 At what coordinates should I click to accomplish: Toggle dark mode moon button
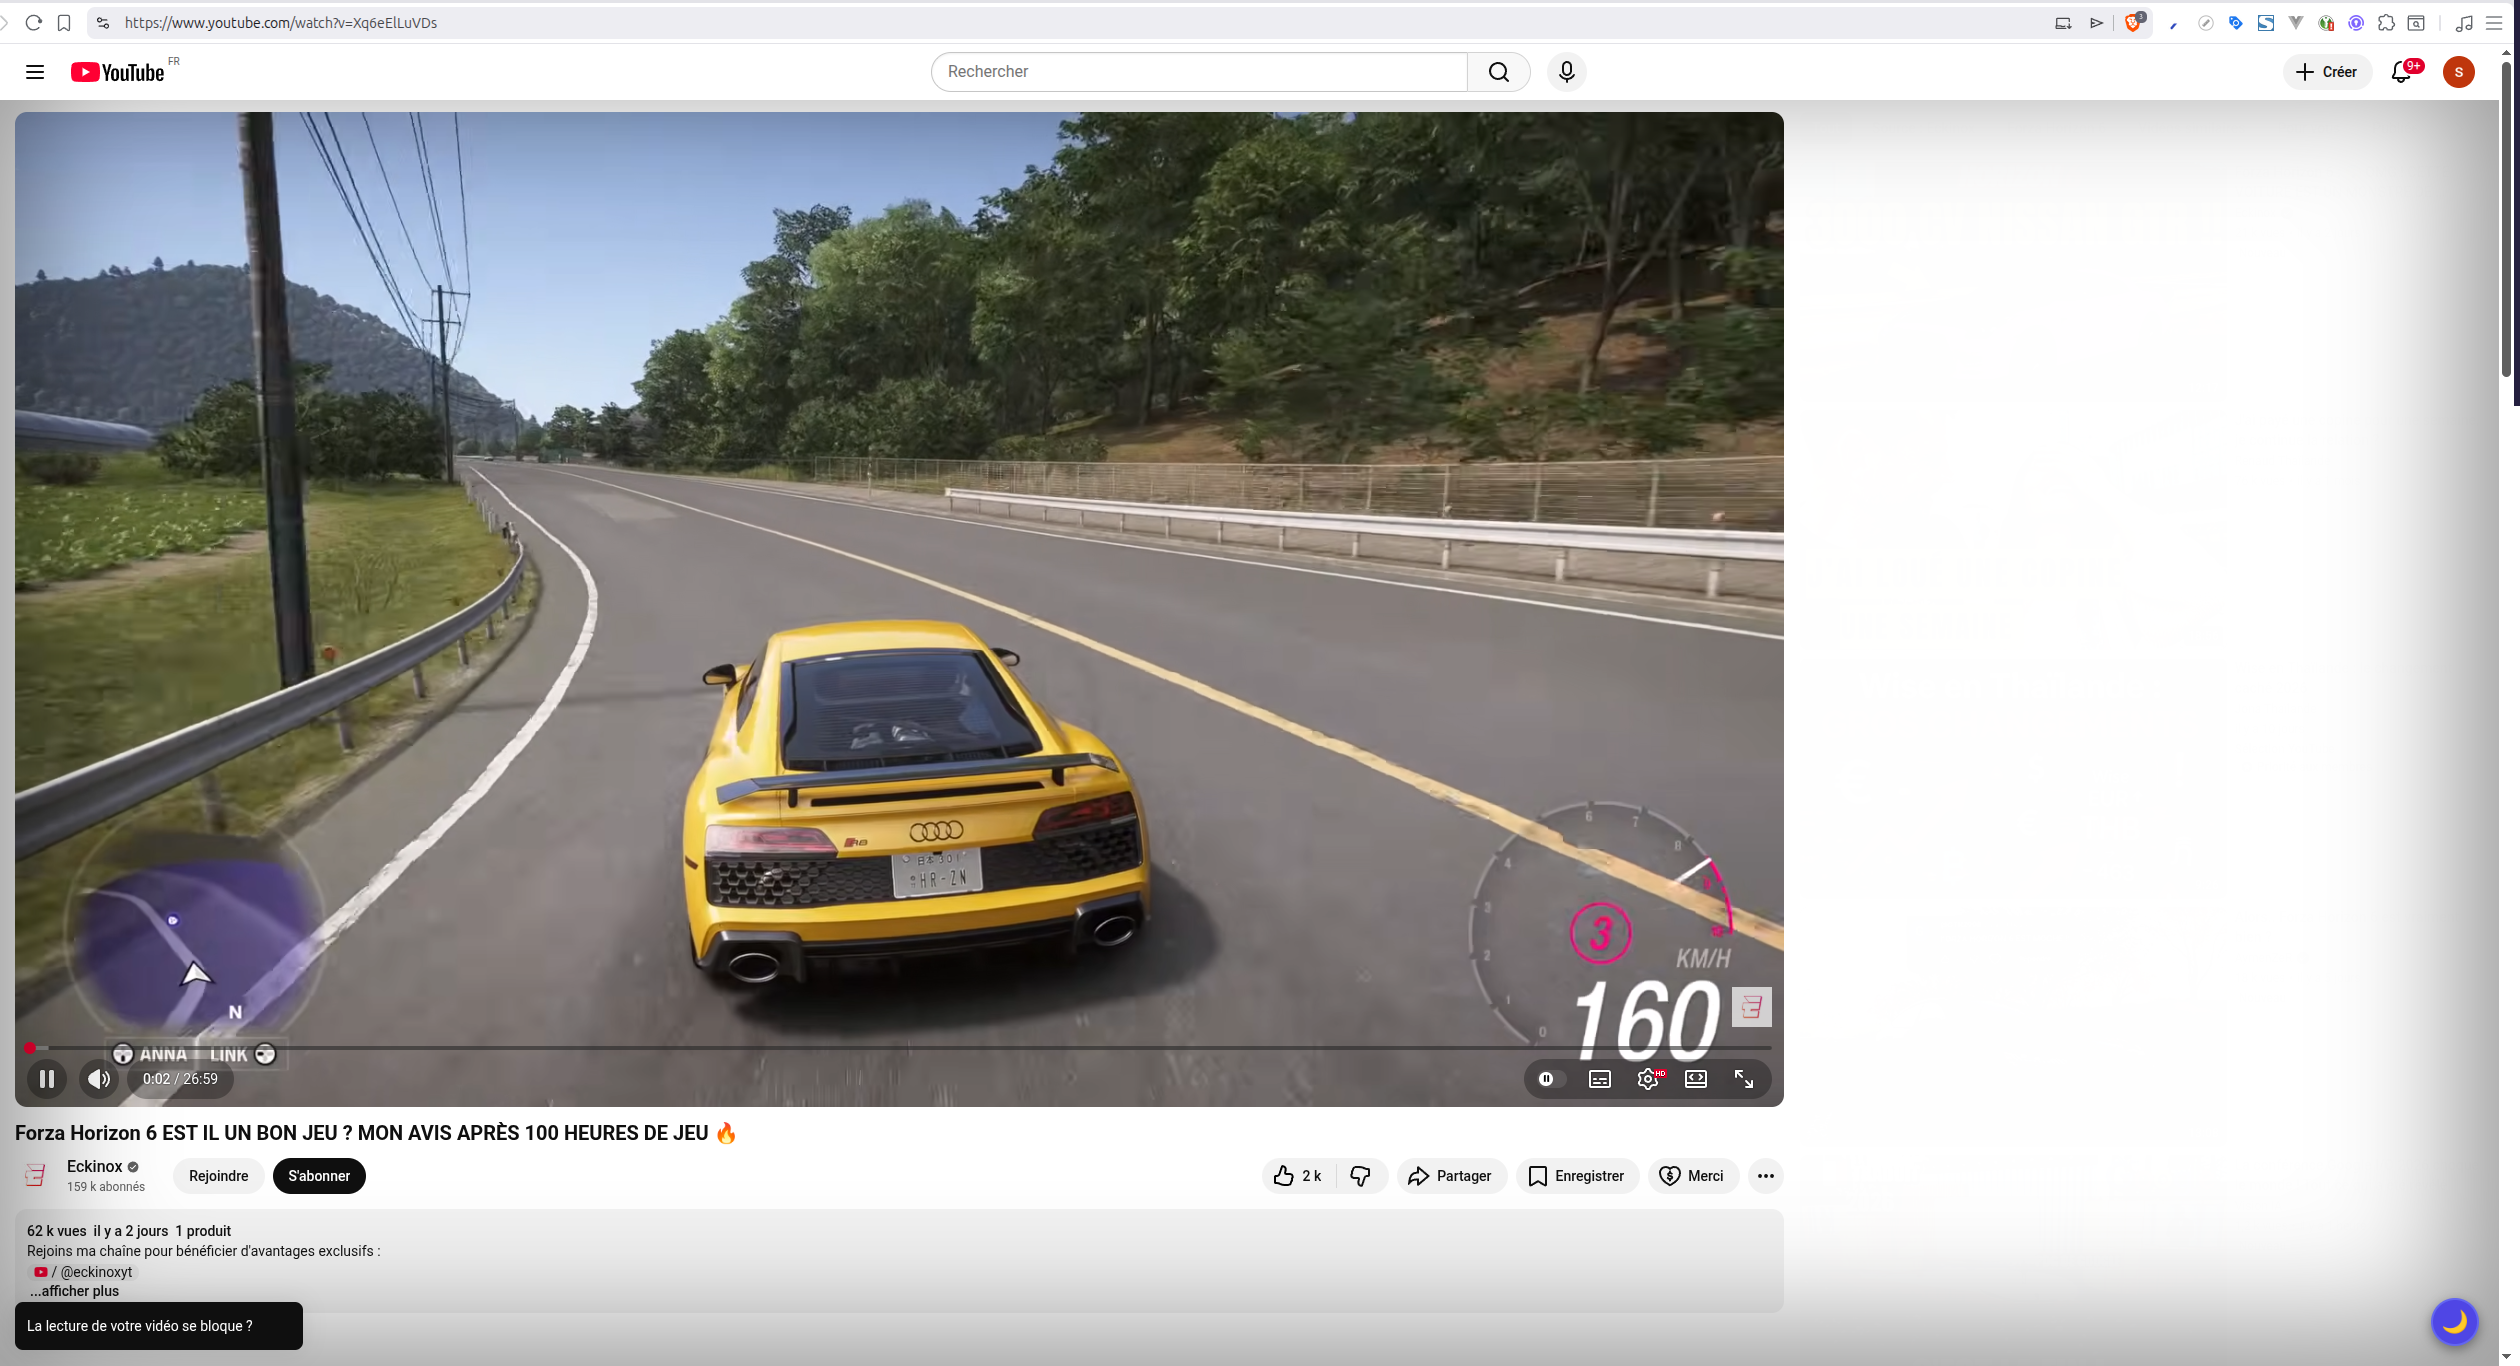point(2454,1322)
